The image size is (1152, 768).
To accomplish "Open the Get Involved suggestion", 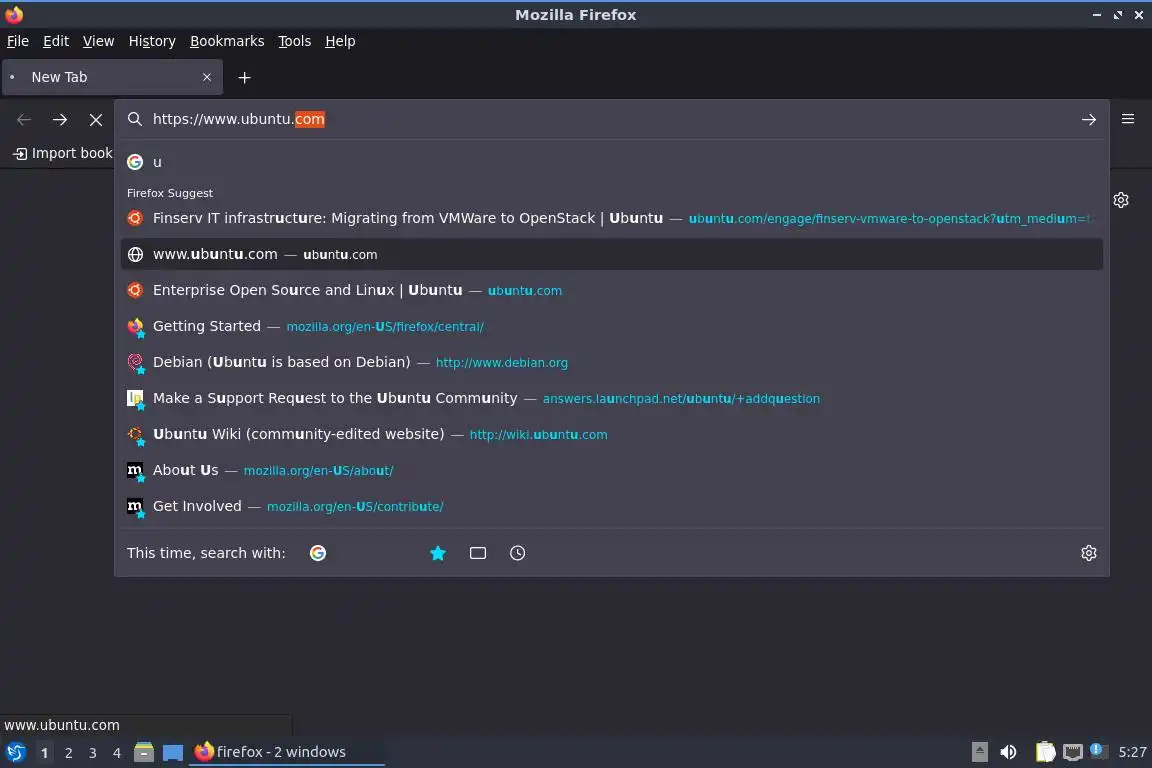I will click(611, 506).
